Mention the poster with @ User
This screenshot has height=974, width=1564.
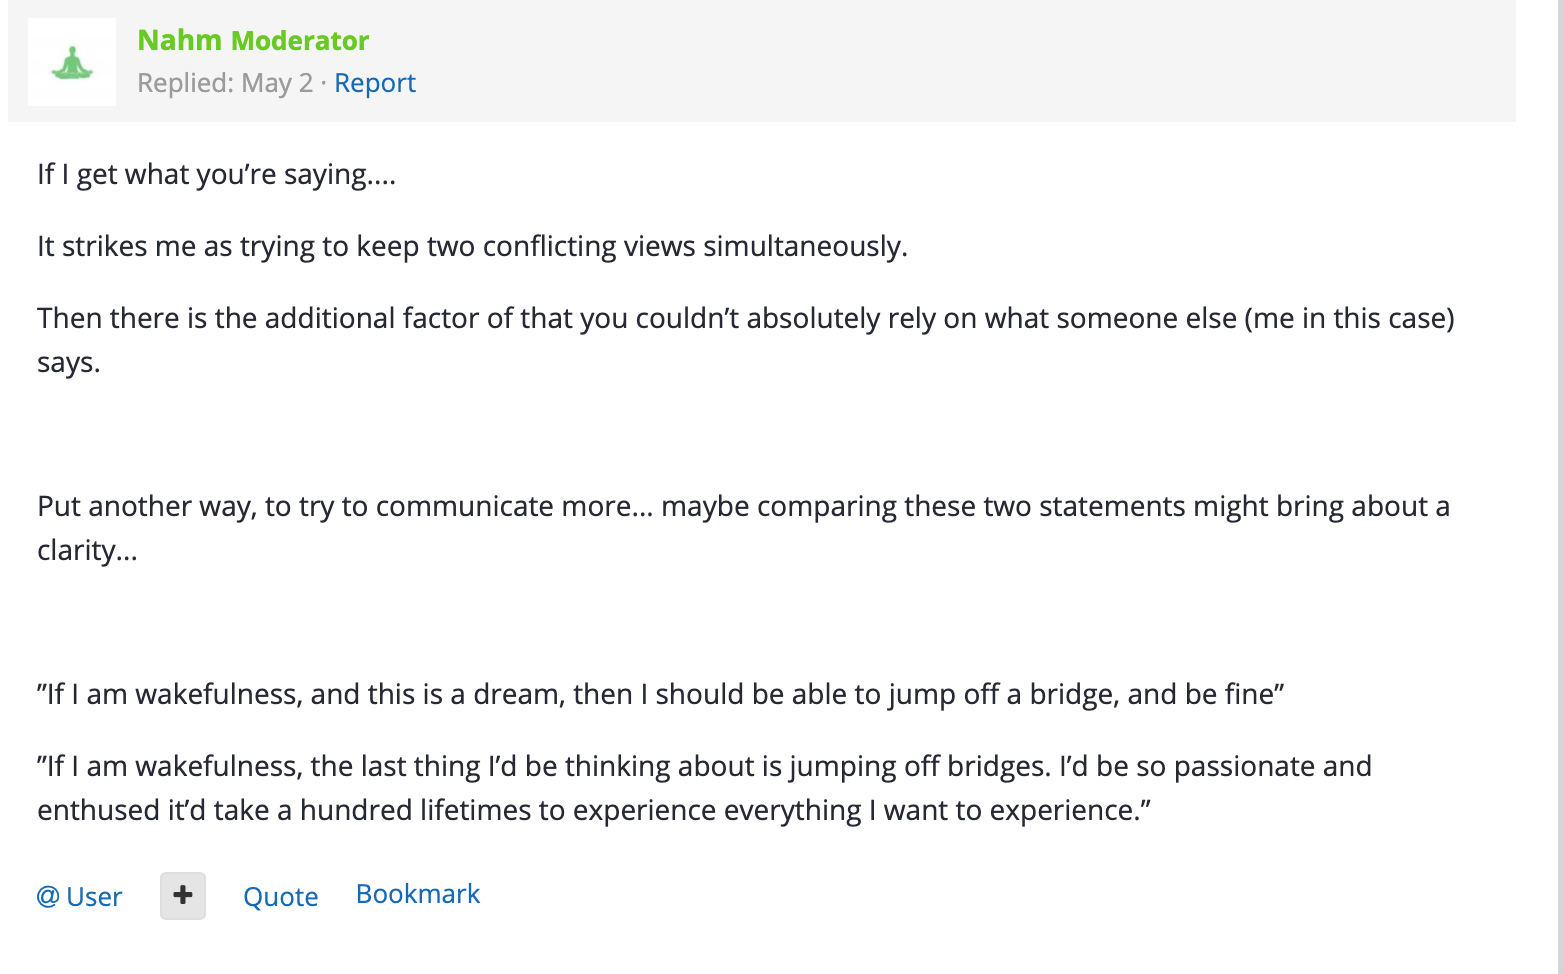click(x=79, y=896)
